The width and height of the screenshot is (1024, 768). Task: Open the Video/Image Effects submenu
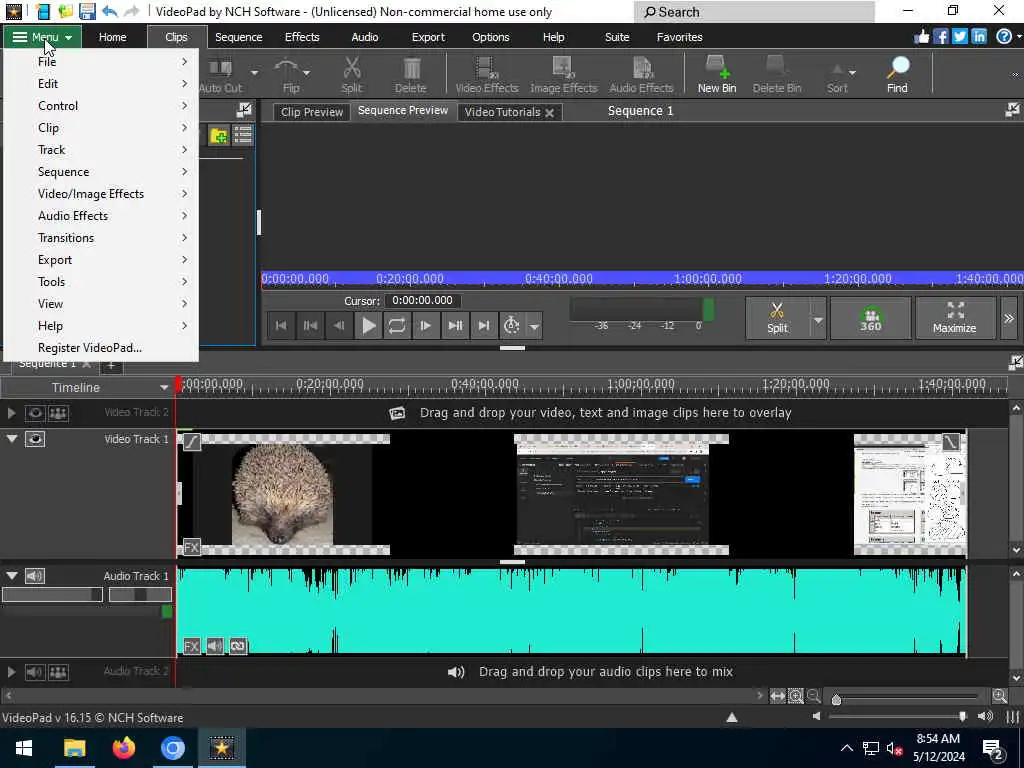101,193
